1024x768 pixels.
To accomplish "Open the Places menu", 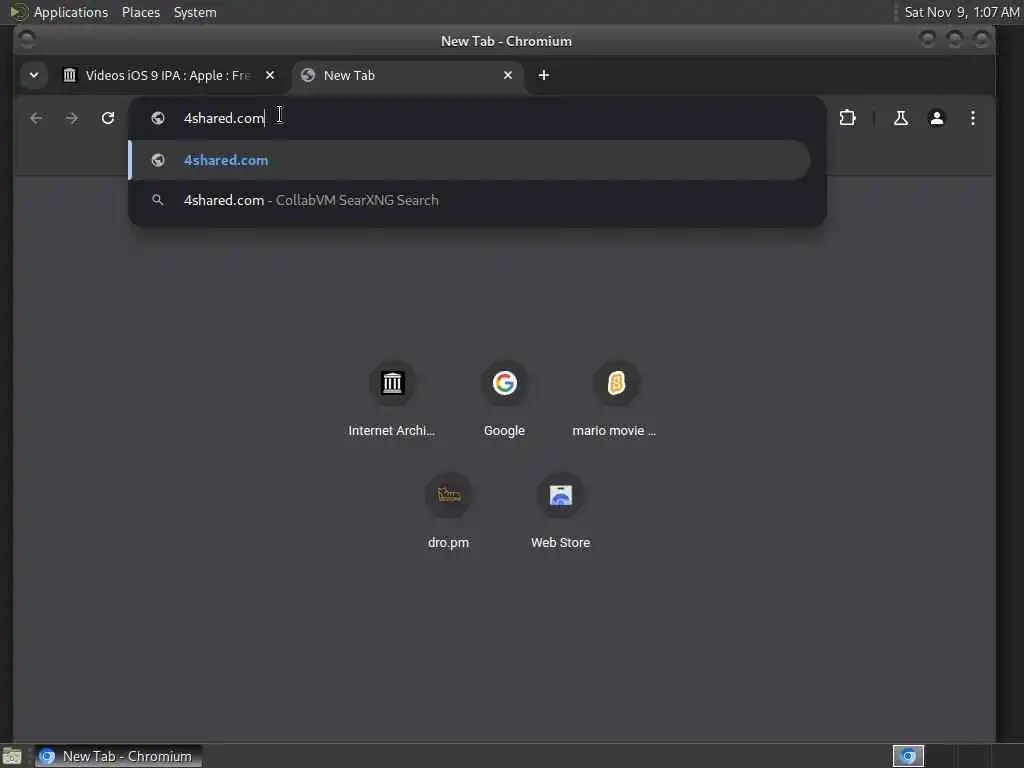I will [141, 12].
